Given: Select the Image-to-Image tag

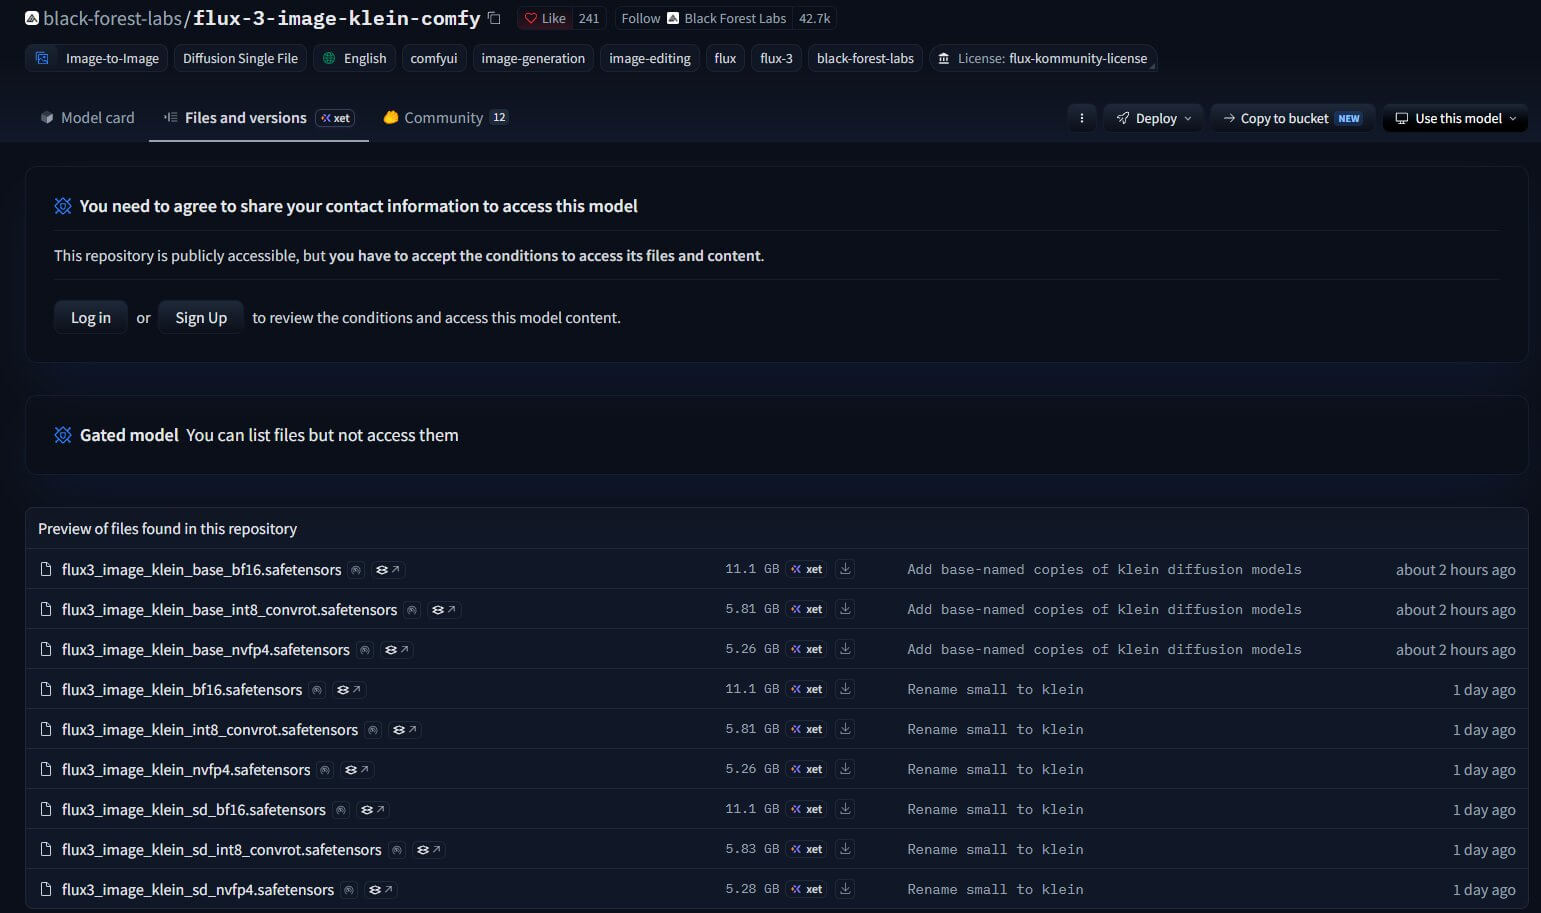Looking at the screenshot, I should [x=97, y=58].
